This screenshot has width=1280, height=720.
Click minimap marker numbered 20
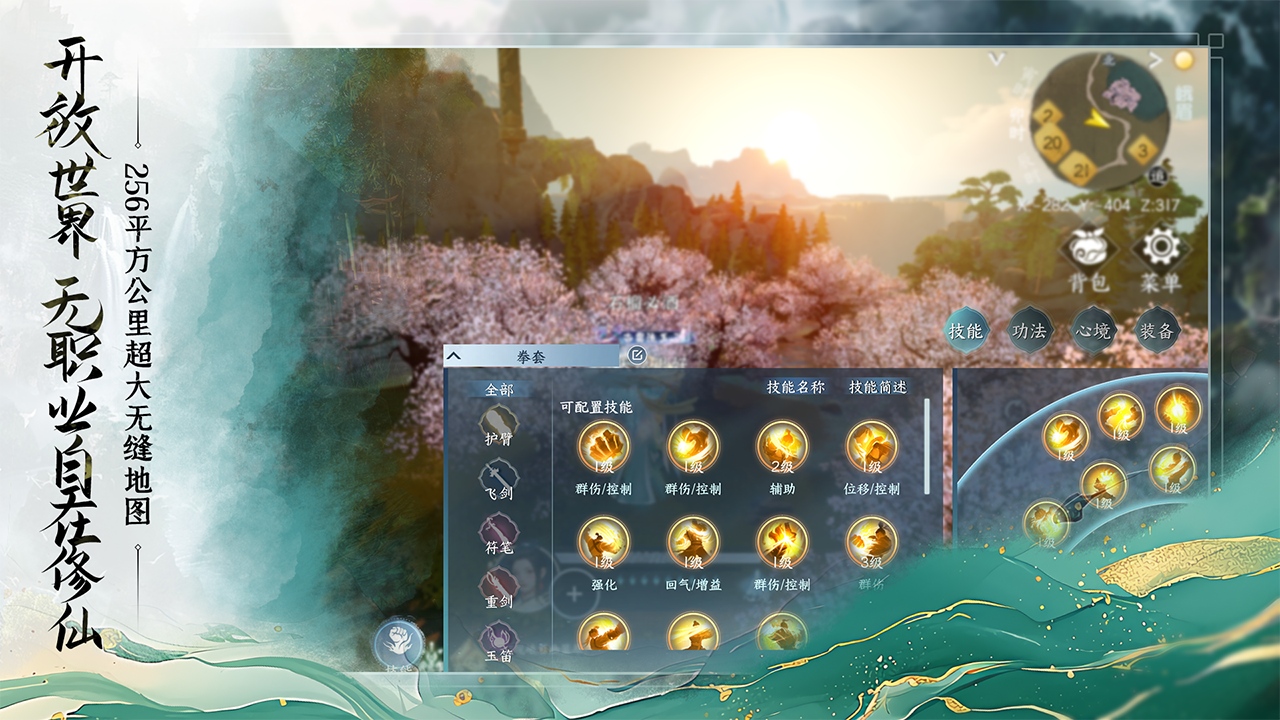tap(1052, 144)
